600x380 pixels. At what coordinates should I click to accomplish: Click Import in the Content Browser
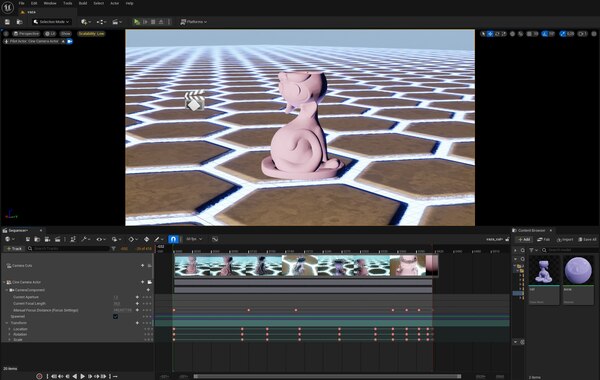(565, 240)
